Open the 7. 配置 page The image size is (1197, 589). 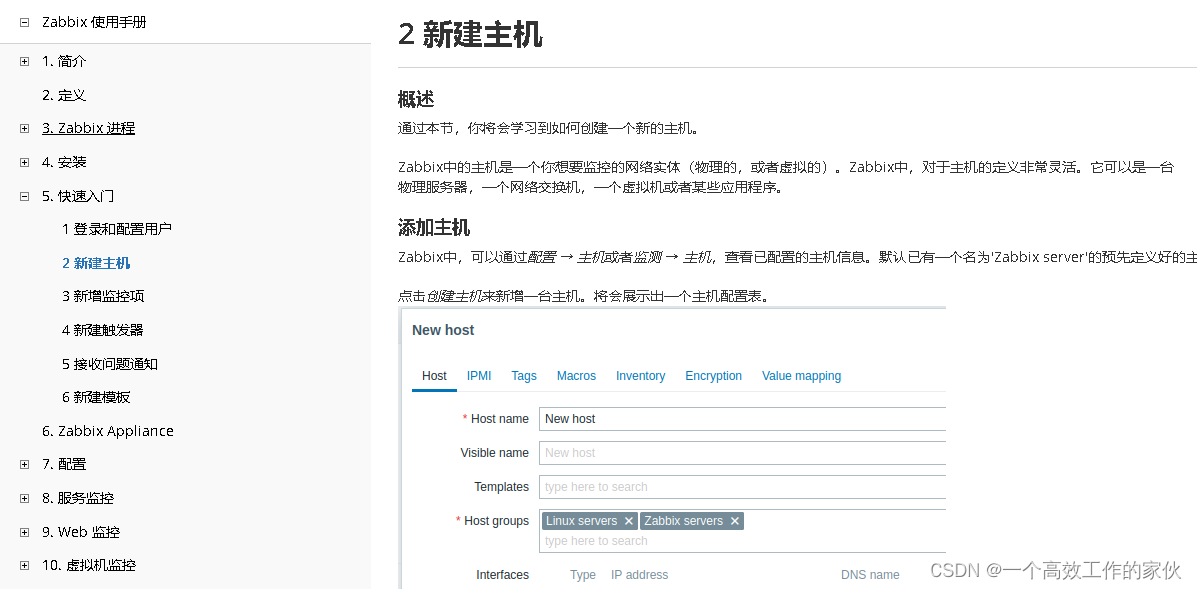64,464
